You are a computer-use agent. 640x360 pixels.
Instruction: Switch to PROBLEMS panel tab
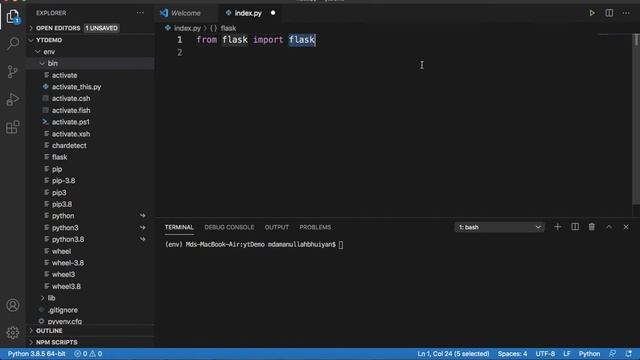[315, 227]
